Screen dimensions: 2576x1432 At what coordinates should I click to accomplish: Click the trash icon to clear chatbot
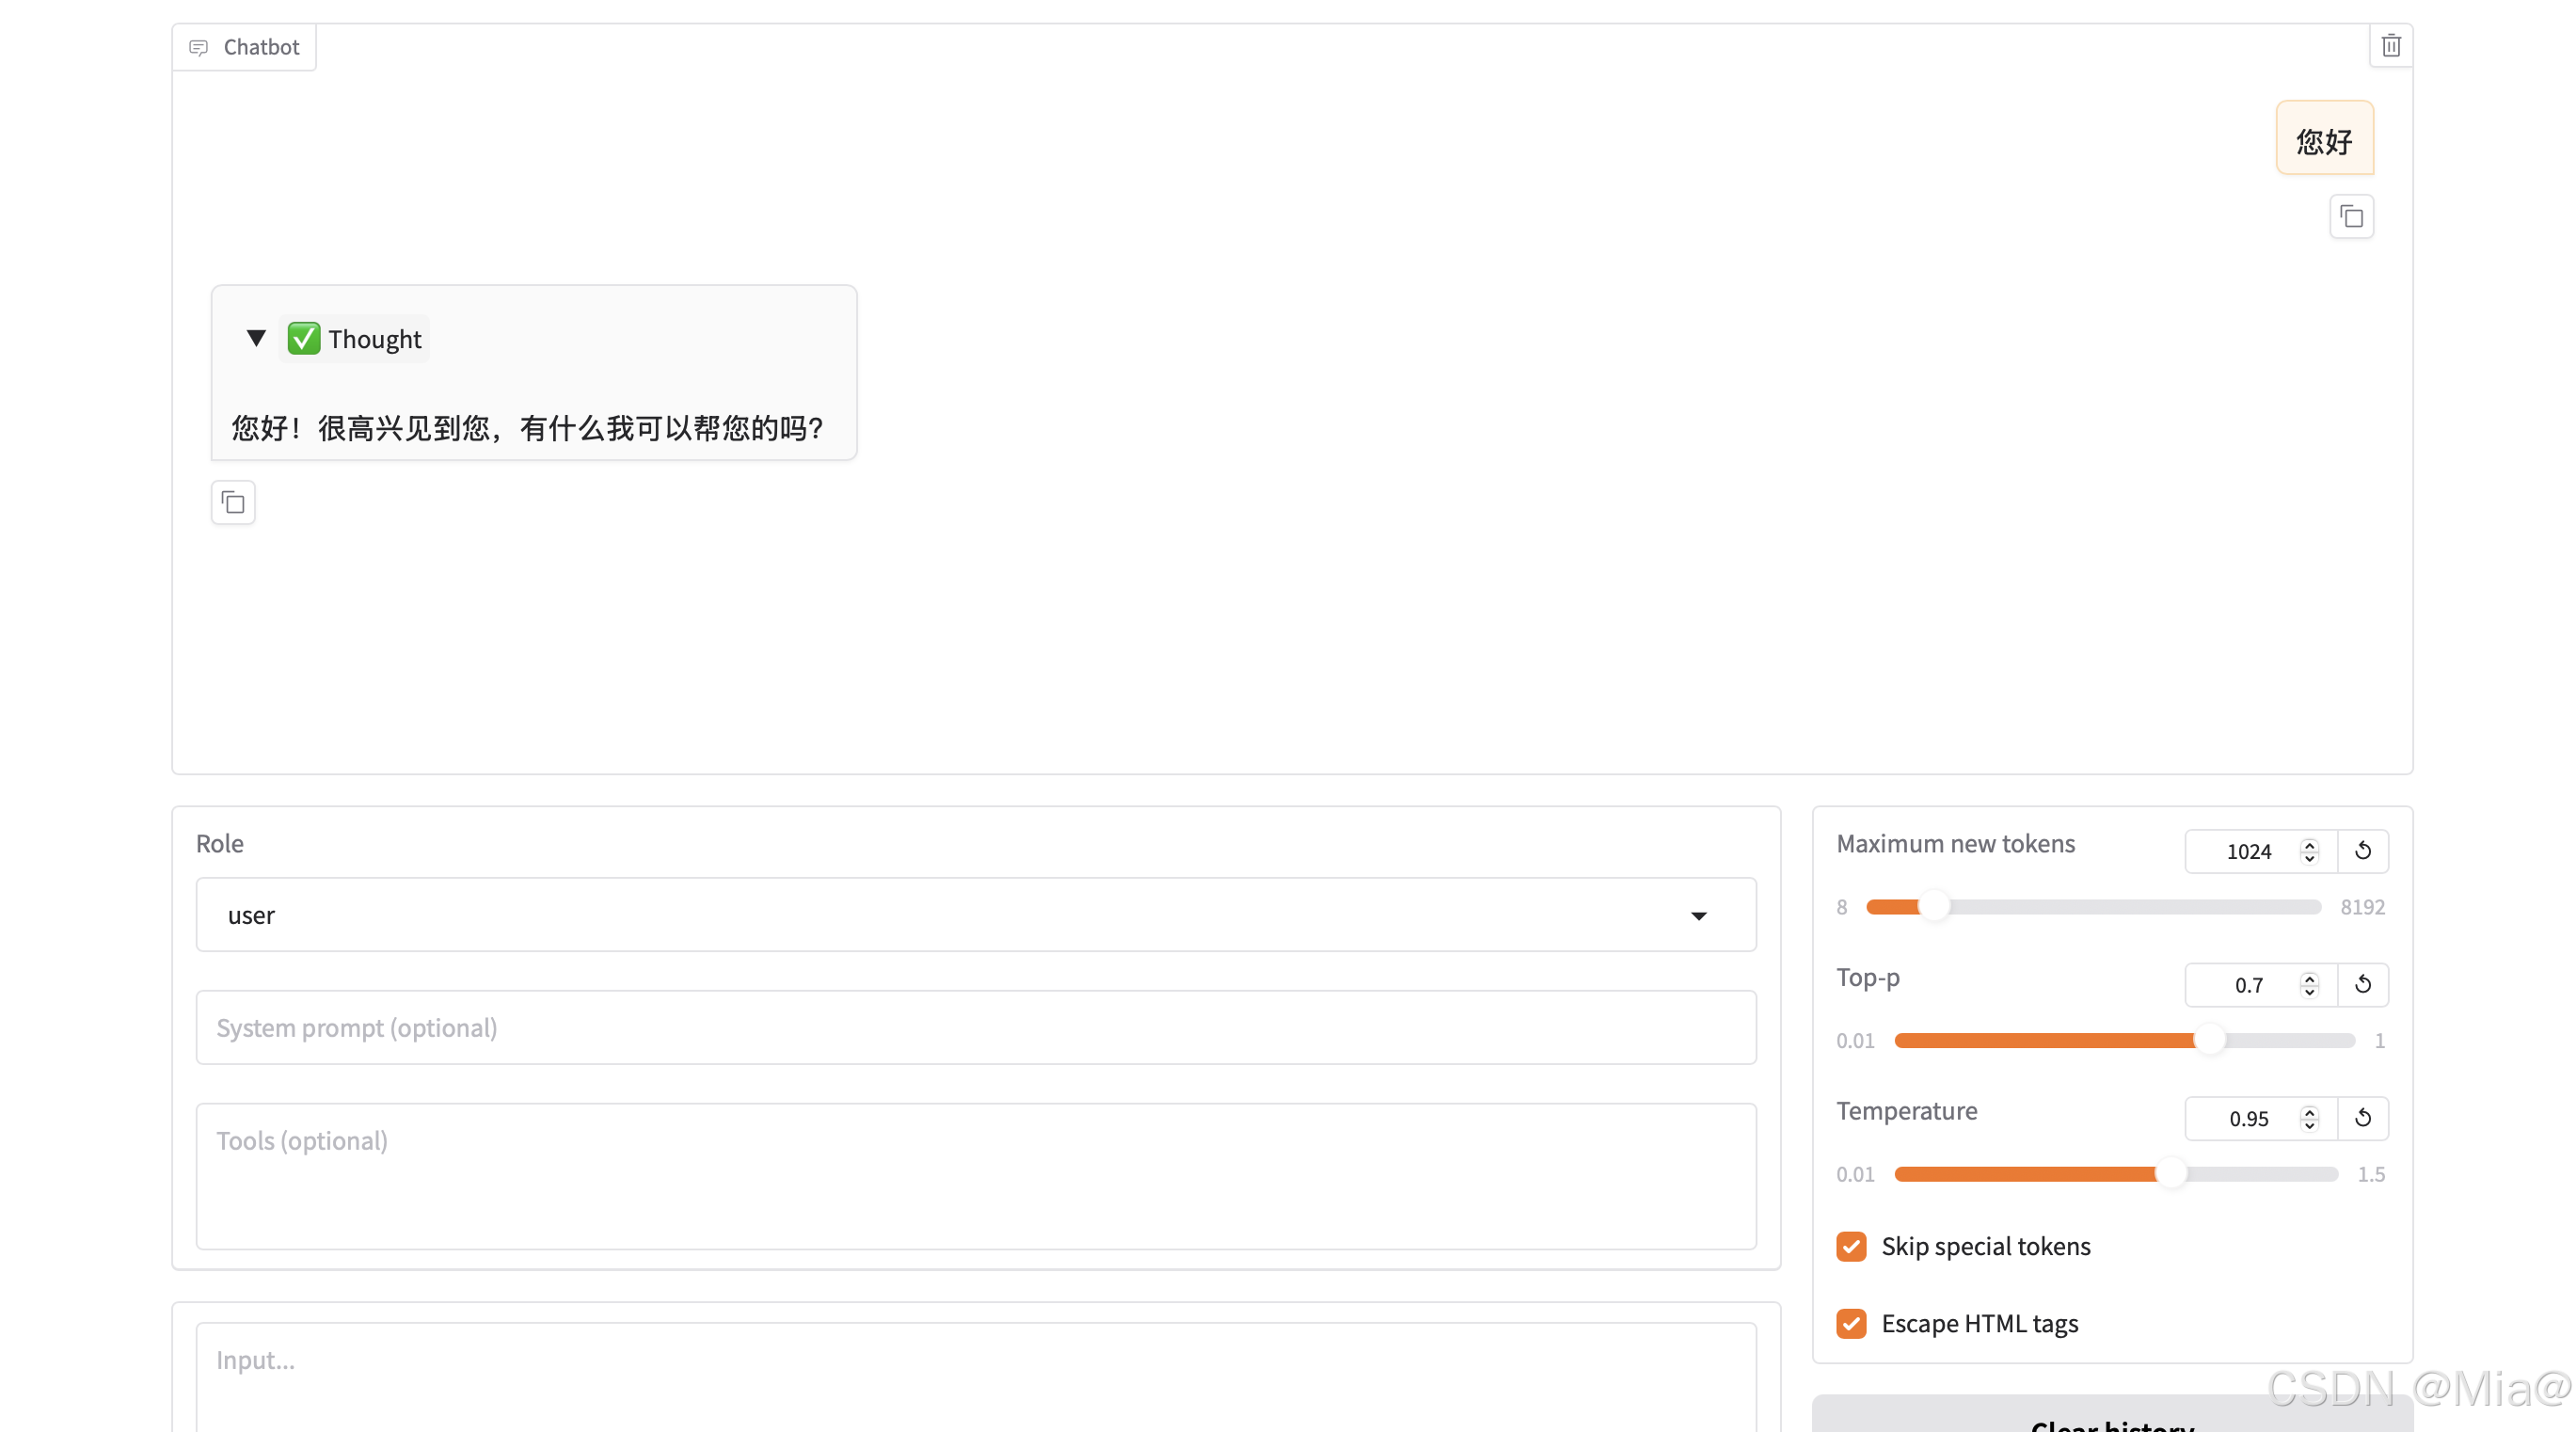pos(2390,46)
